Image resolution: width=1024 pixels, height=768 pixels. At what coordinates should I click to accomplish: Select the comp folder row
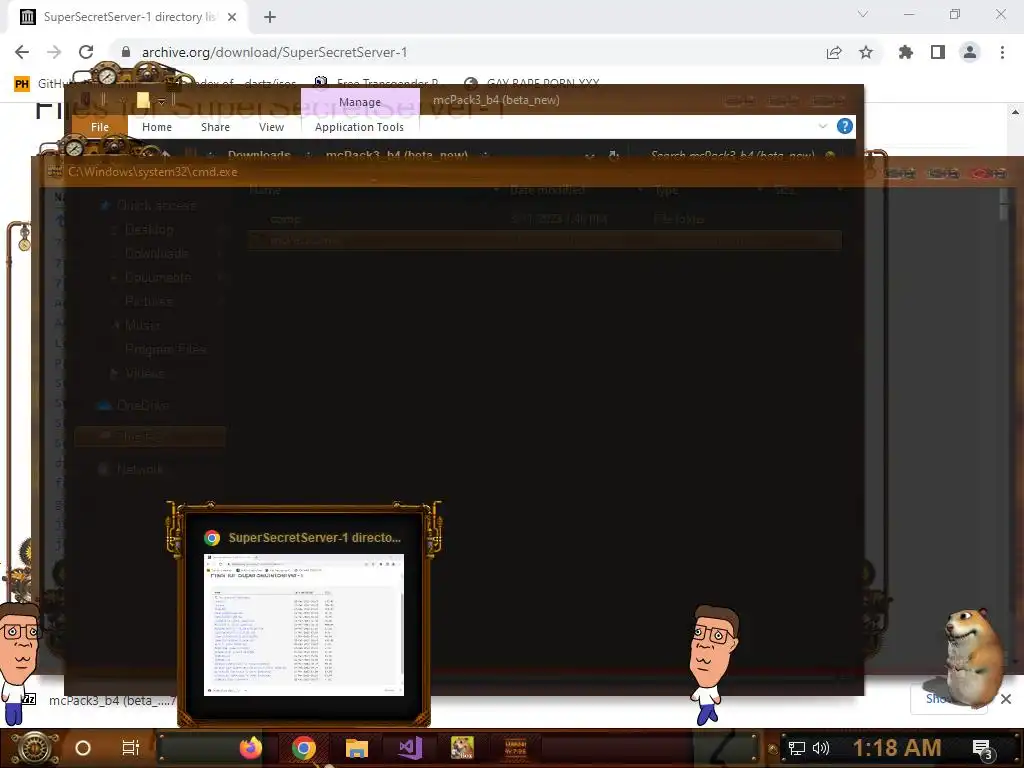[545, 219]
